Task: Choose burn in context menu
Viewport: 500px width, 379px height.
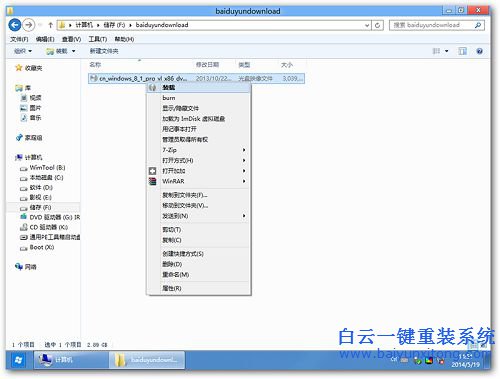Action: tap(199, 98)
